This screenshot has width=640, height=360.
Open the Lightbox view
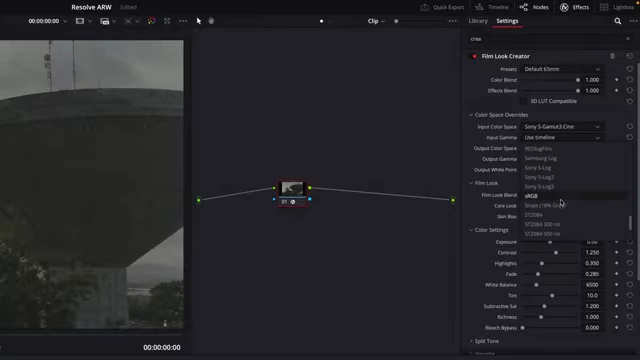coord(617,7)
